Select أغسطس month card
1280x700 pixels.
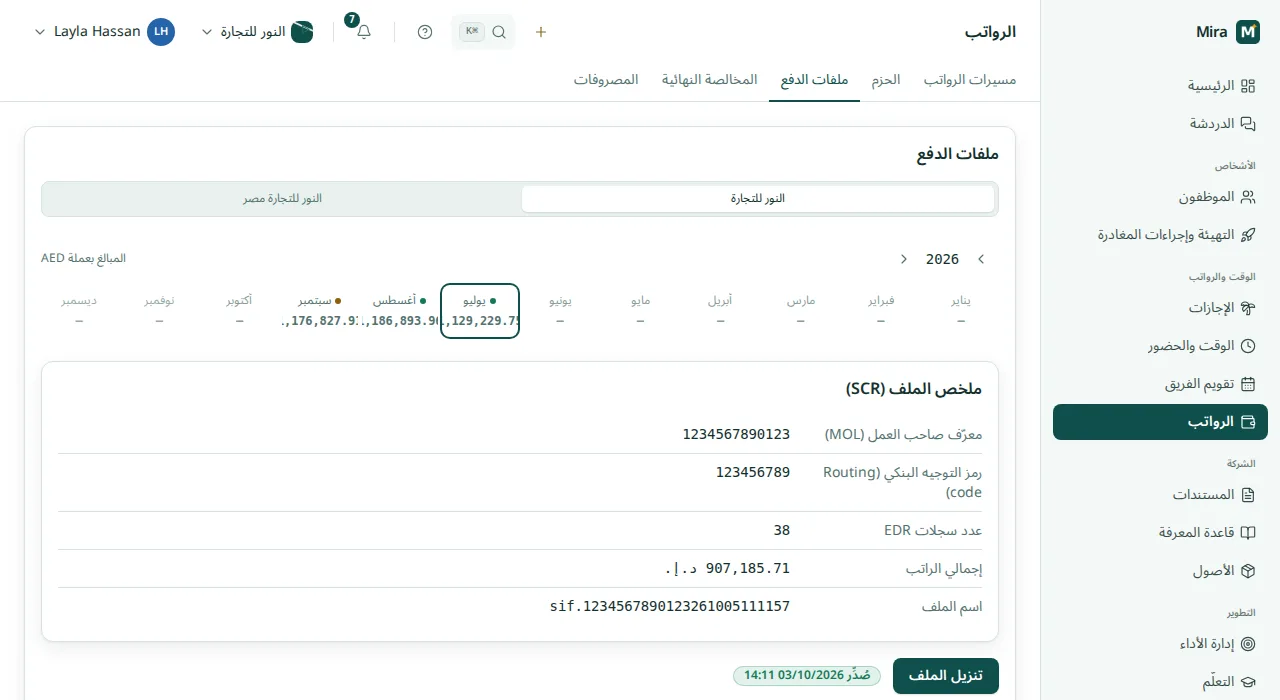400,311
